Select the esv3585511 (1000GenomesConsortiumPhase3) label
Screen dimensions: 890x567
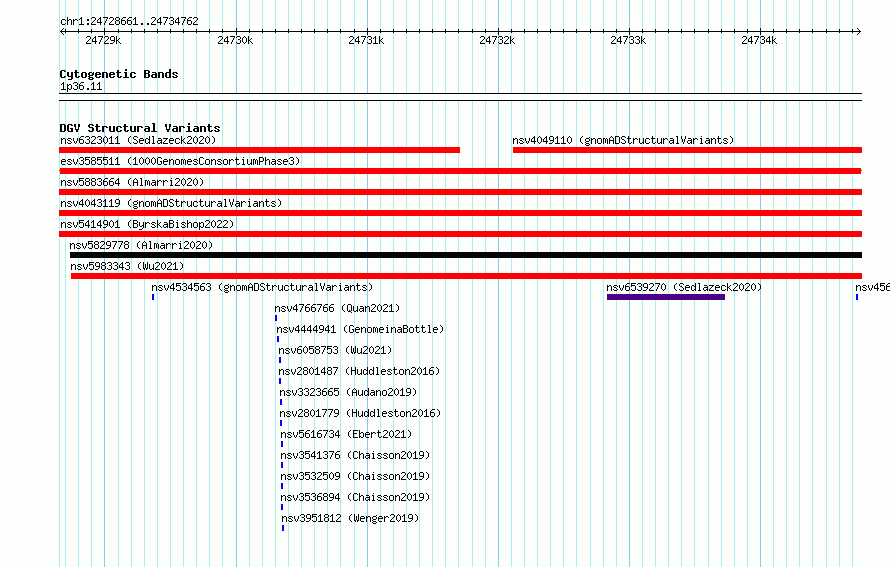180,161
